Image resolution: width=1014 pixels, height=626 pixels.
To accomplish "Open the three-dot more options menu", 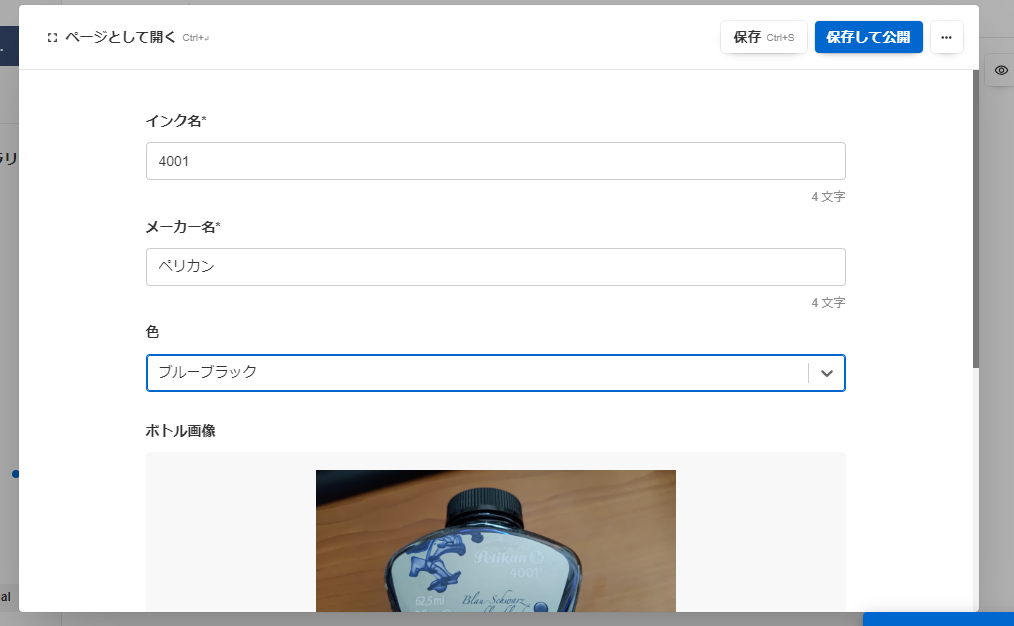I will click(x=947, y=37).
